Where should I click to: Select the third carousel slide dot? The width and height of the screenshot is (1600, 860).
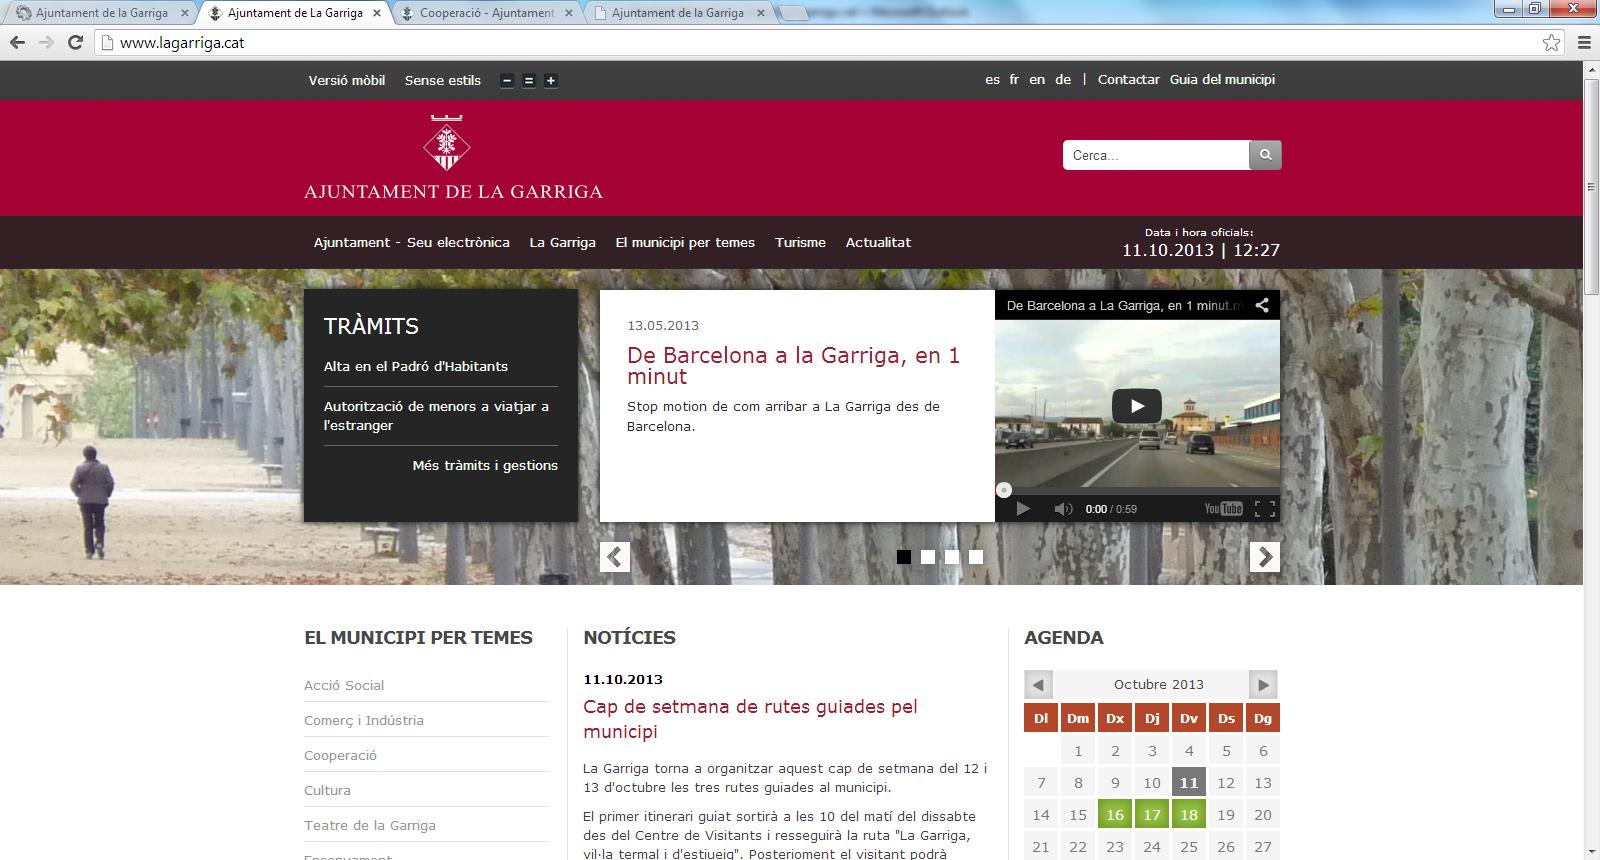click(x=952, y=557)
